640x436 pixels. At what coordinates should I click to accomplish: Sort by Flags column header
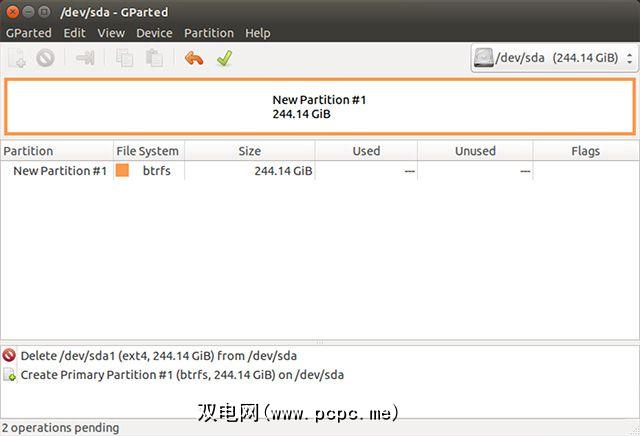coord(586,151)
